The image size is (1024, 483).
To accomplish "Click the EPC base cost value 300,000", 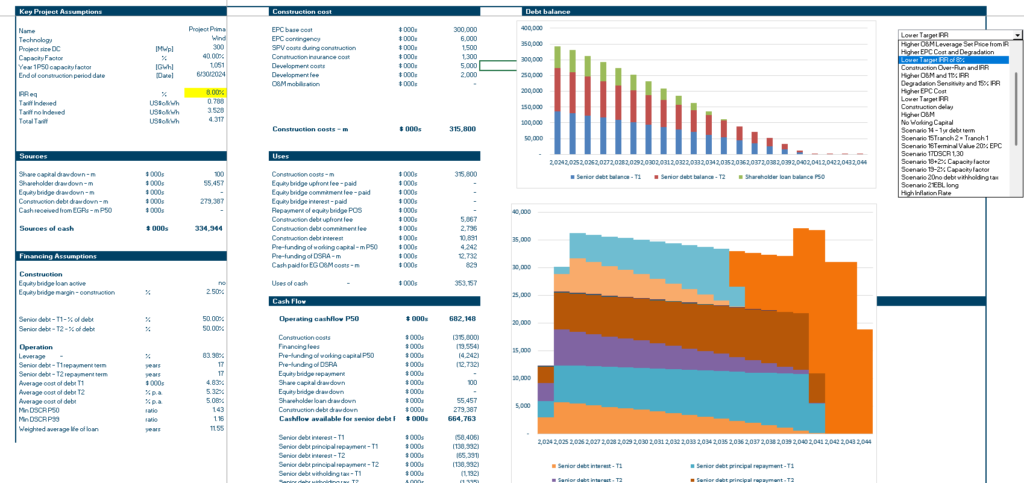I will (x=465, y=30).
